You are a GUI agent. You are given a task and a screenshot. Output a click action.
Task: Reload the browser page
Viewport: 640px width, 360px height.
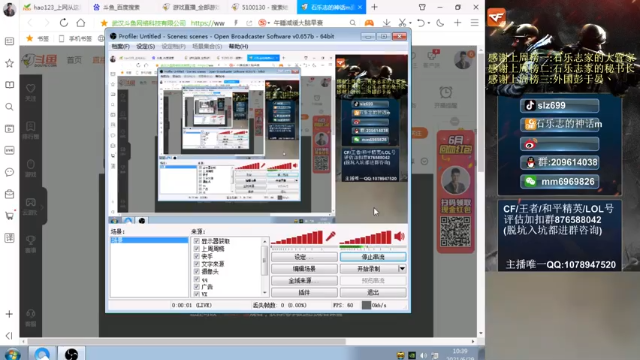64,23
